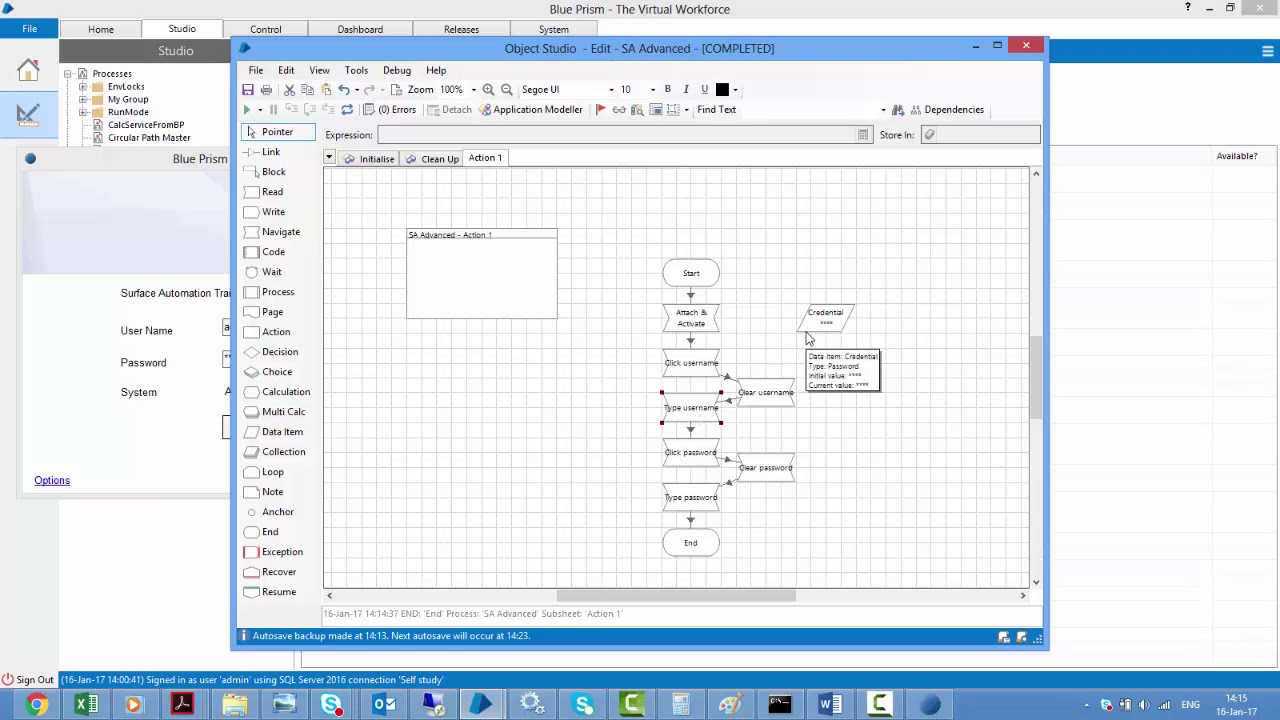Open Outlook from the taskbar
Image resolution: width=1280 pixels, height=720 pixels.
coord(383,705)
